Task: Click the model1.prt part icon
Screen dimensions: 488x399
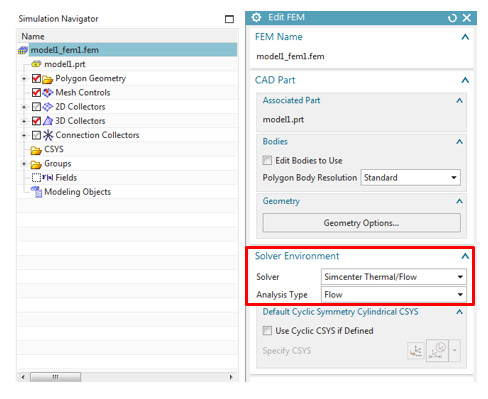Action: pyautogui.click(x=36, y=64)
